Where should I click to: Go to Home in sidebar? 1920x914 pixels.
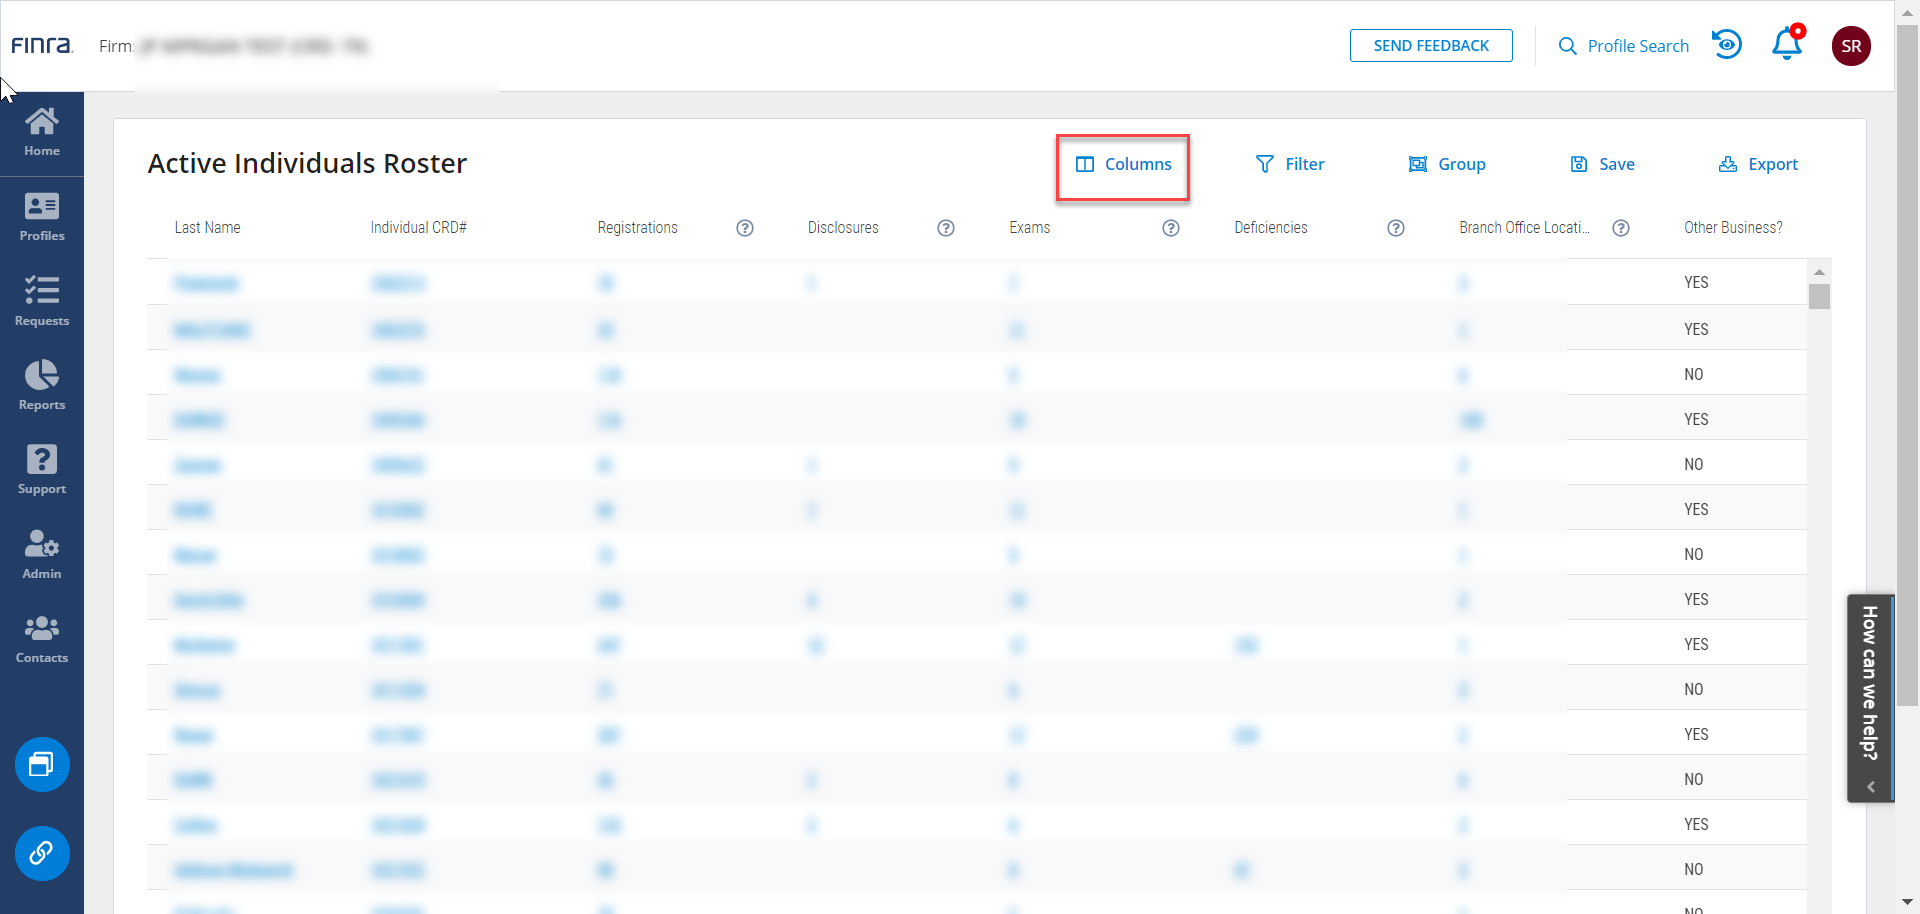point(42,133)
